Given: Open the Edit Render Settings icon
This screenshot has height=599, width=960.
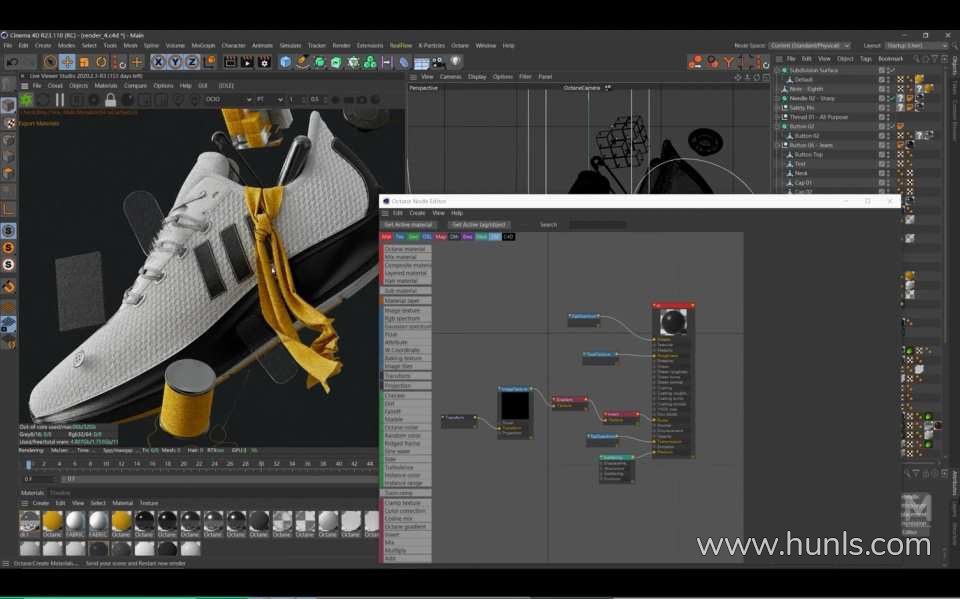Looking at the screenshot, I should pos(263,62).
